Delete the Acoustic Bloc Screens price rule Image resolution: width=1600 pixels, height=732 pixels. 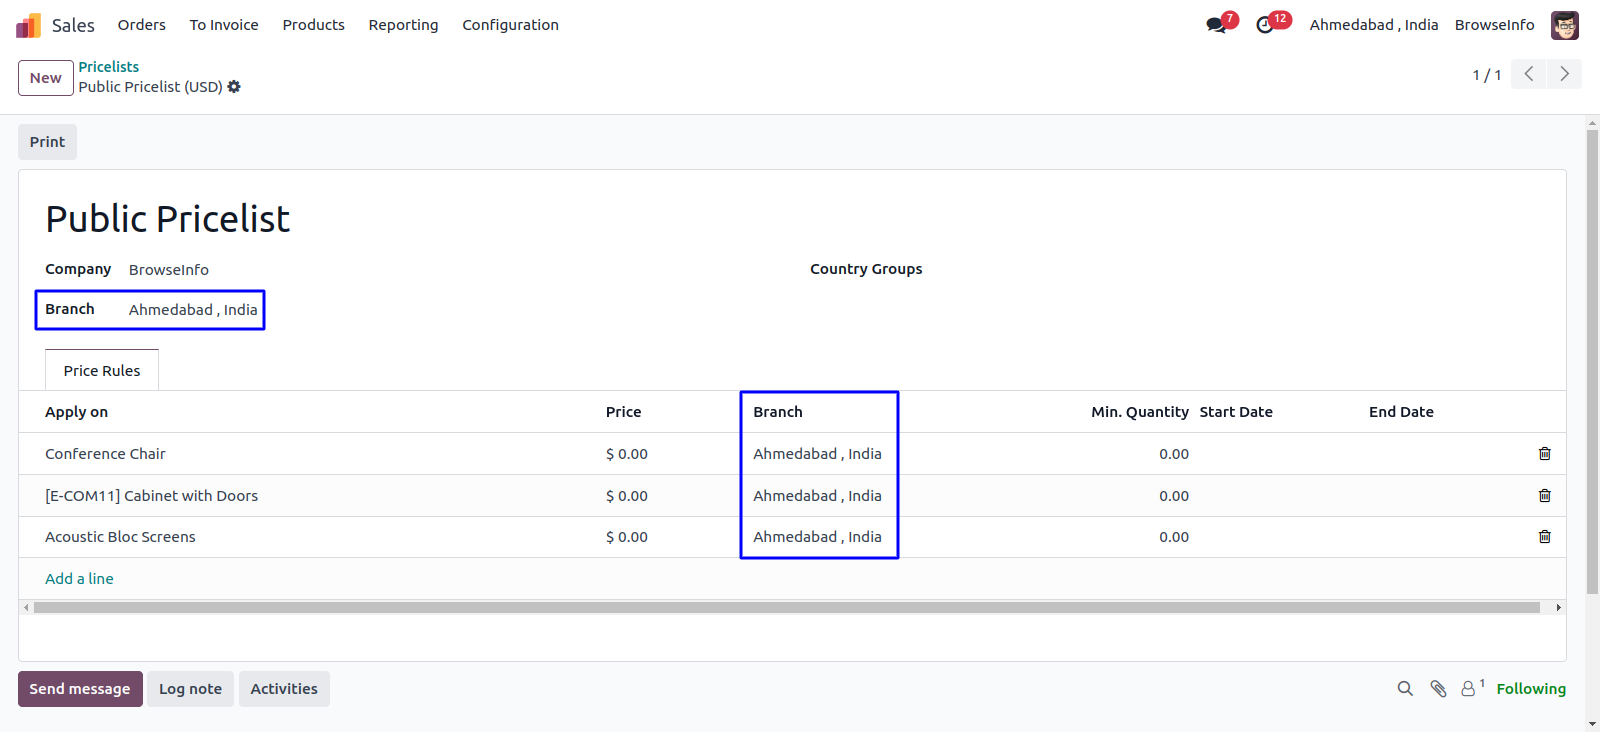point(1544,537)
